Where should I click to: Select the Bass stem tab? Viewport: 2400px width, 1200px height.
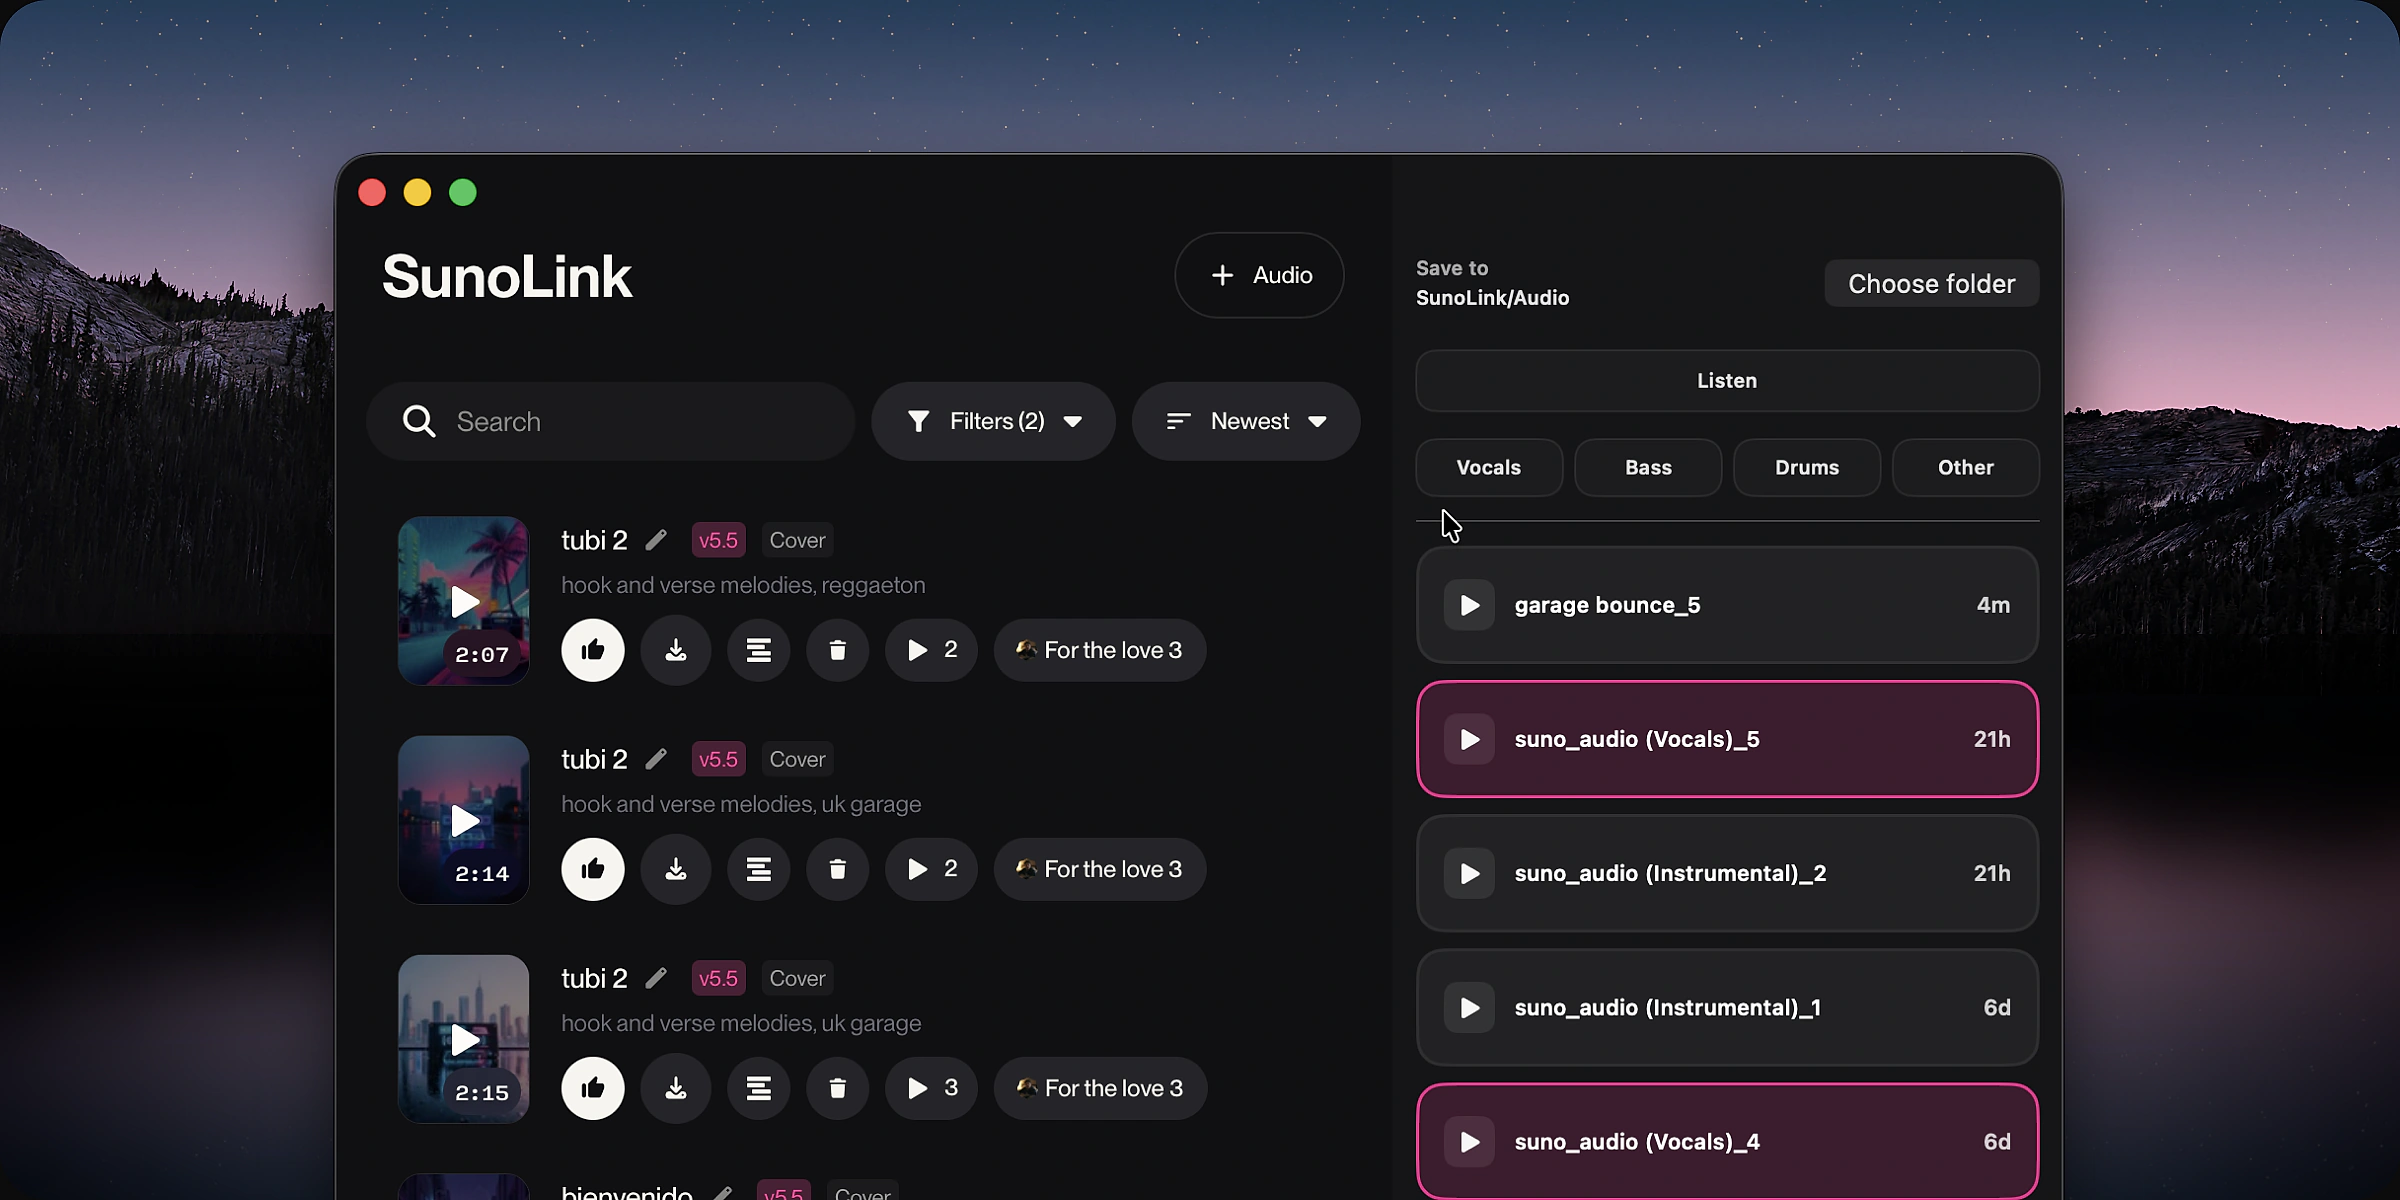[1648, 467]
